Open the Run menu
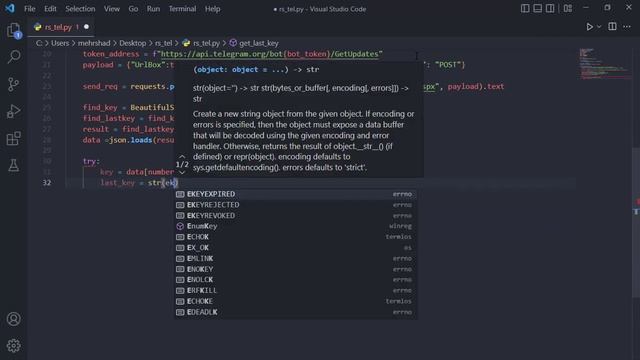Viewport: 640px width, 360px height. (x=153, y=9)
